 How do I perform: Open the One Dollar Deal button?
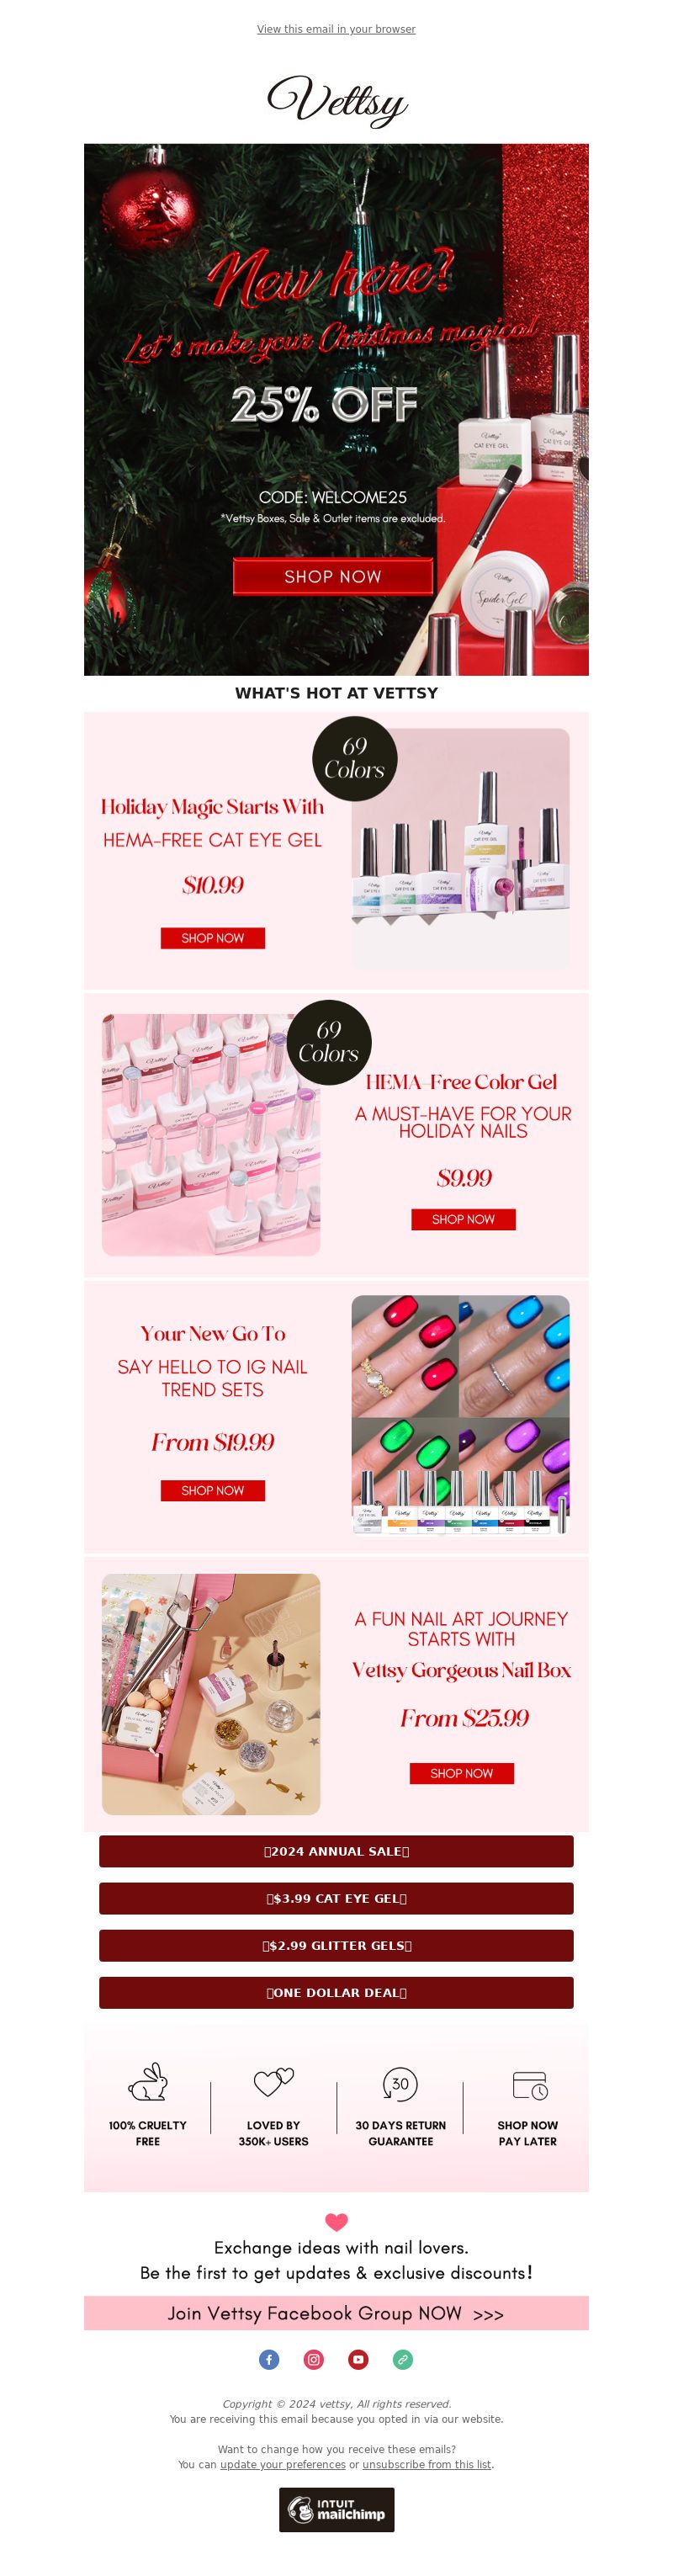[x=336, y=1992]
